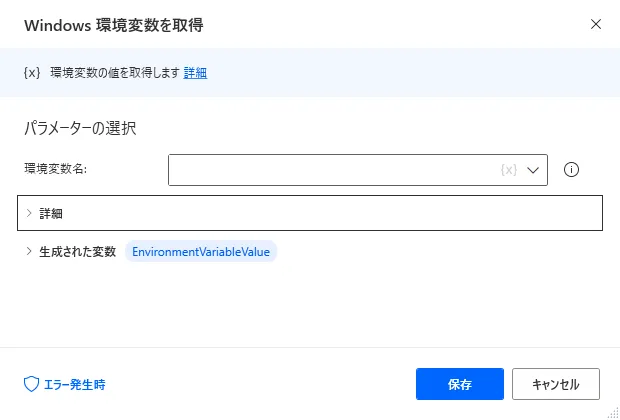Click the info icon beside 環境変数名
620x420 pixels.
(x=572, y=170)
